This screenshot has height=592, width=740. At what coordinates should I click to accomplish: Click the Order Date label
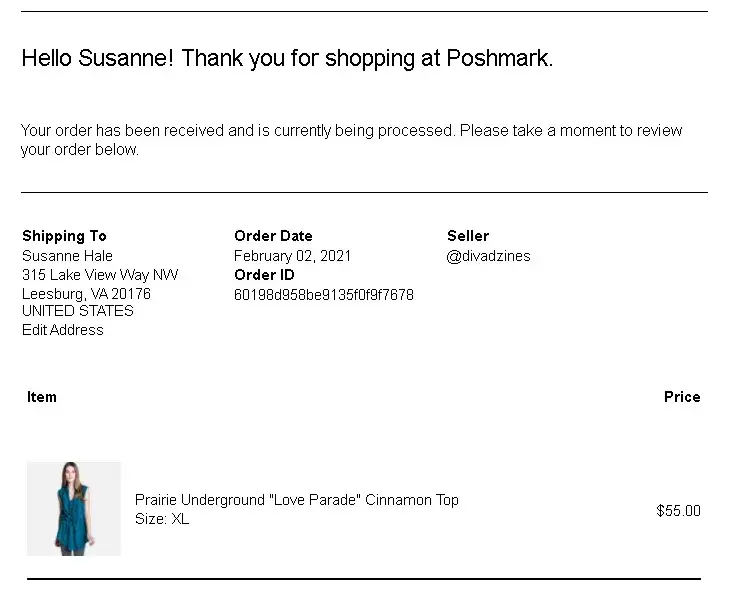(273, 236)
